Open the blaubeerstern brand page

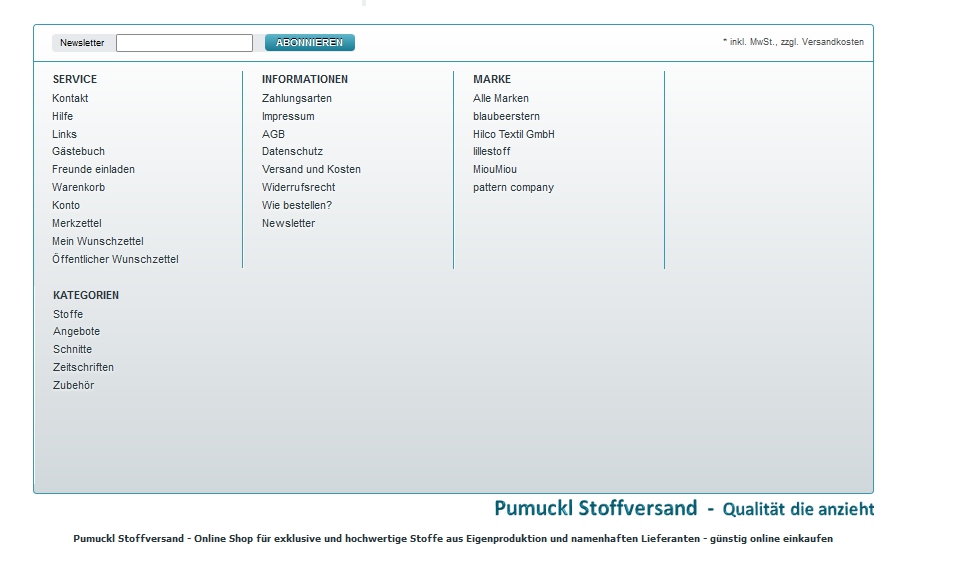[506, 116]
